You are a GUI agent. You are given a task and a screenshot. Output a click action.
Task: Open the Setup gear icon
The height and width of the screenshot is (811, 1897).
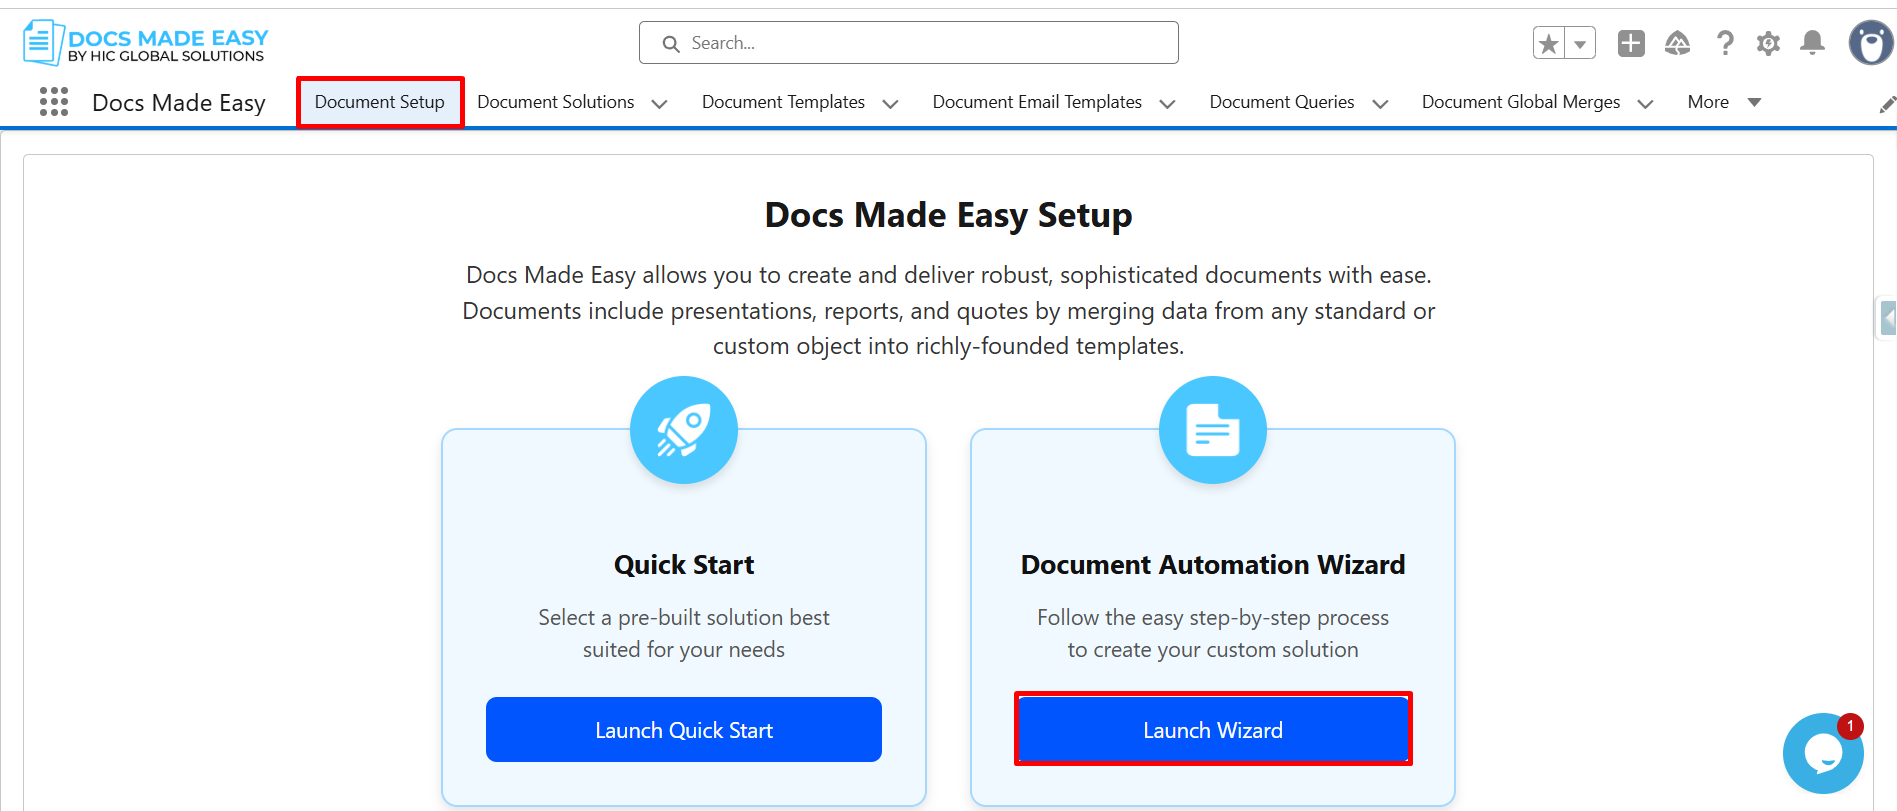coord(1768,43)
